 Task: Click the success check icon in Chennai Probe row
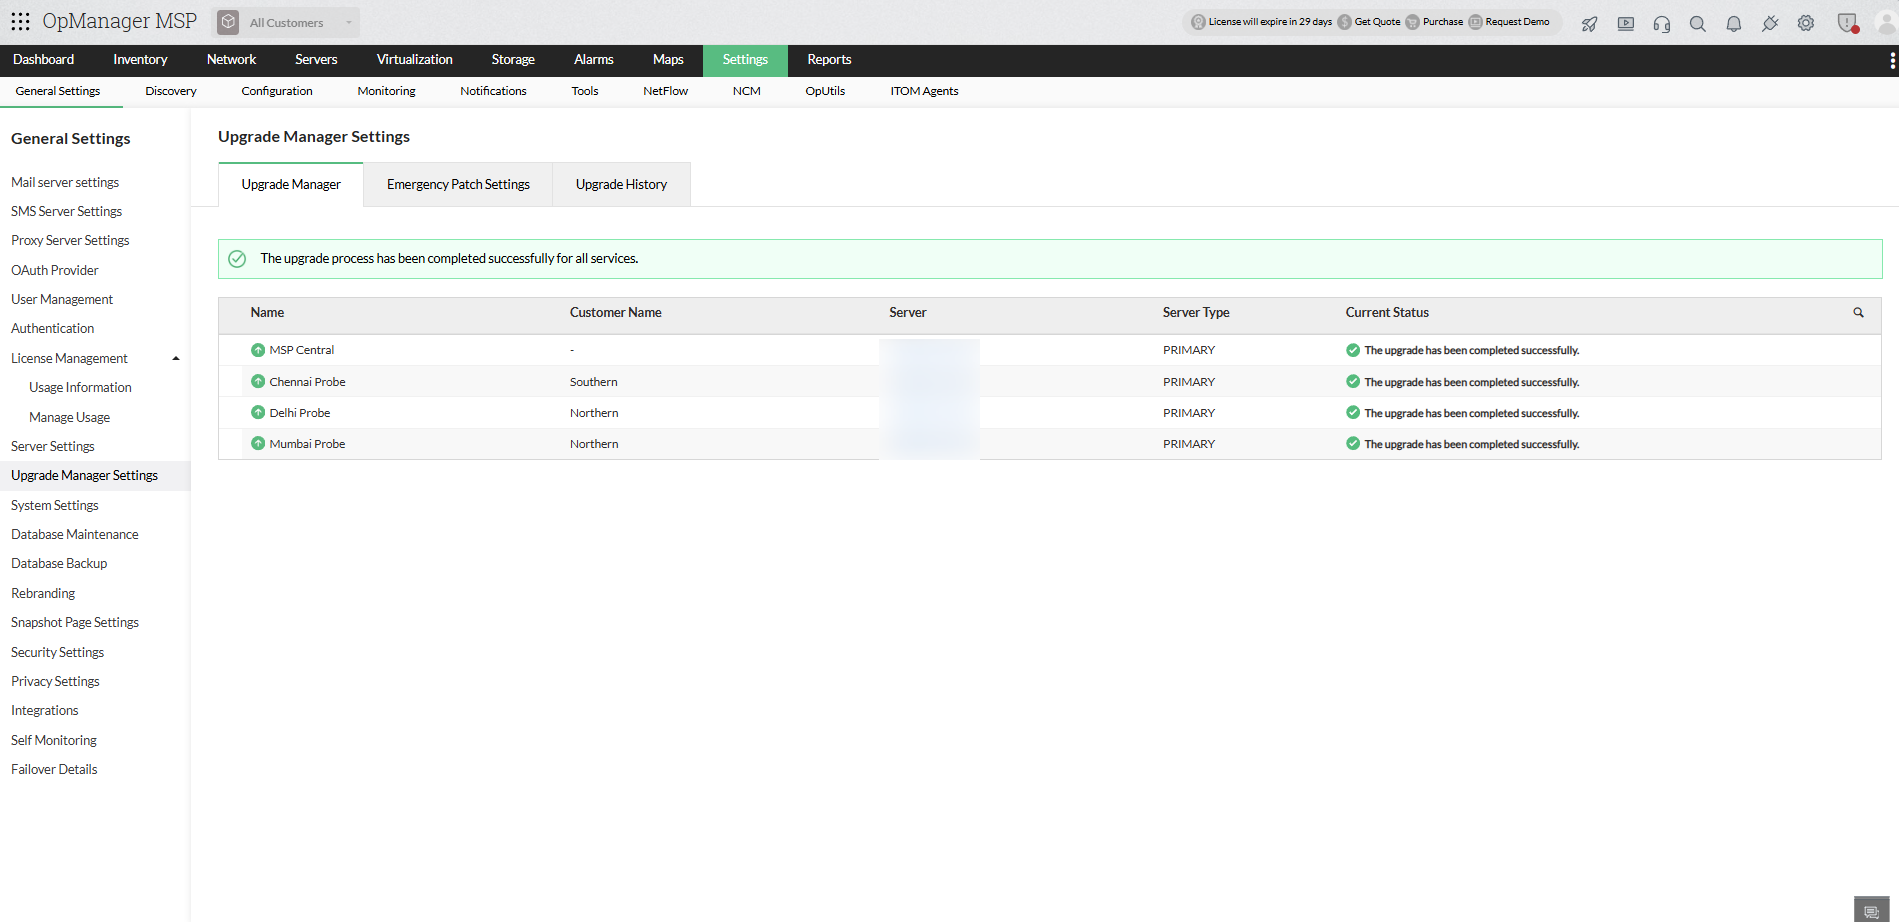(1353, 382)
